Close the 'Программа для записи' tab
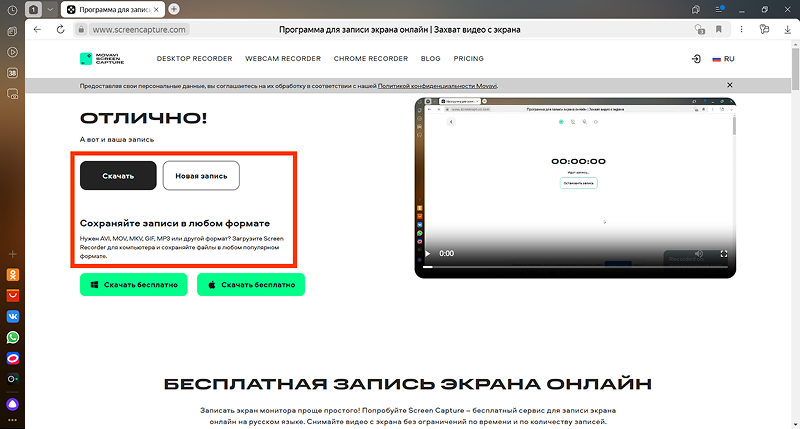This screenshot has width=800, height=429. click(x=157, y=9)
